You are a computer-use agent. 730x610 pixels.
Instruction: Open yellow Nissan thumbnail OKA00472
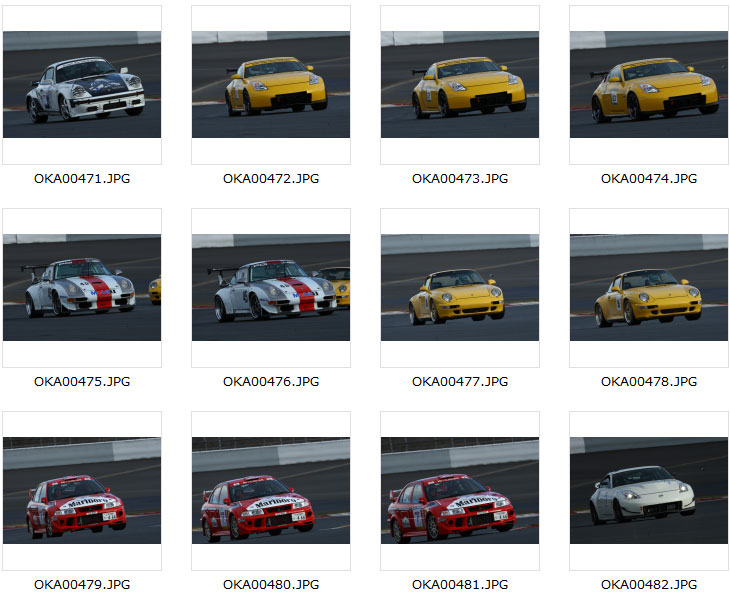point(271,84)
